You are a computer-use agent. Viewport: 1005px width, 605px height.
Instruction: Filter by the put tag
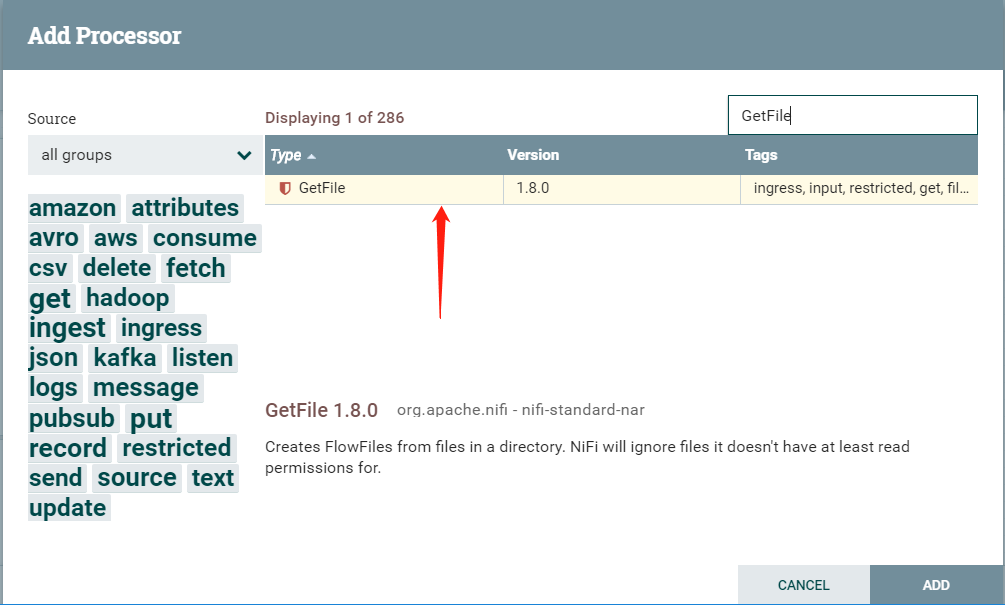pos(151,419)
